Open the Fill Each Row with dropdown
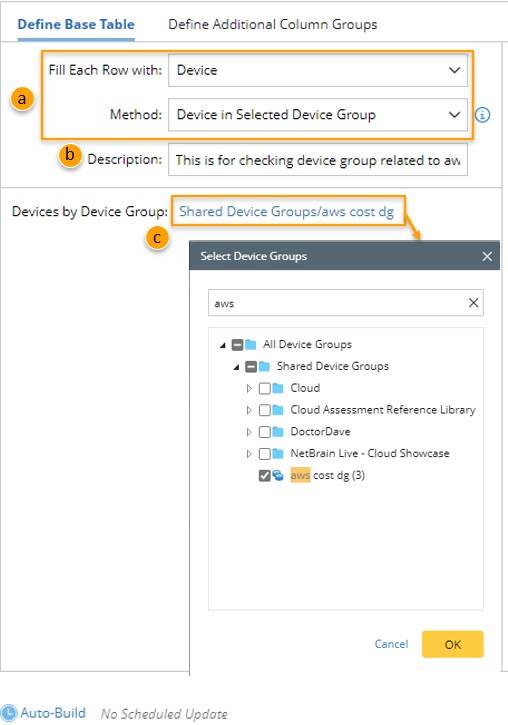 318,70
